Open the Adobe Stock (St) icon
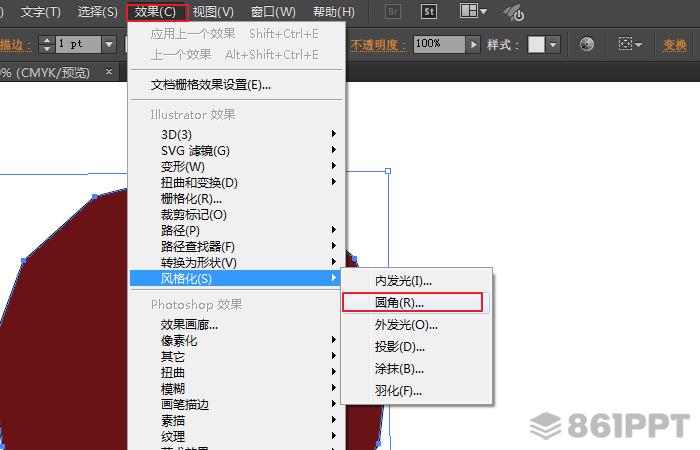Viewport: 700px width, 450px height. pyautogui.click(x=429, y=12)
